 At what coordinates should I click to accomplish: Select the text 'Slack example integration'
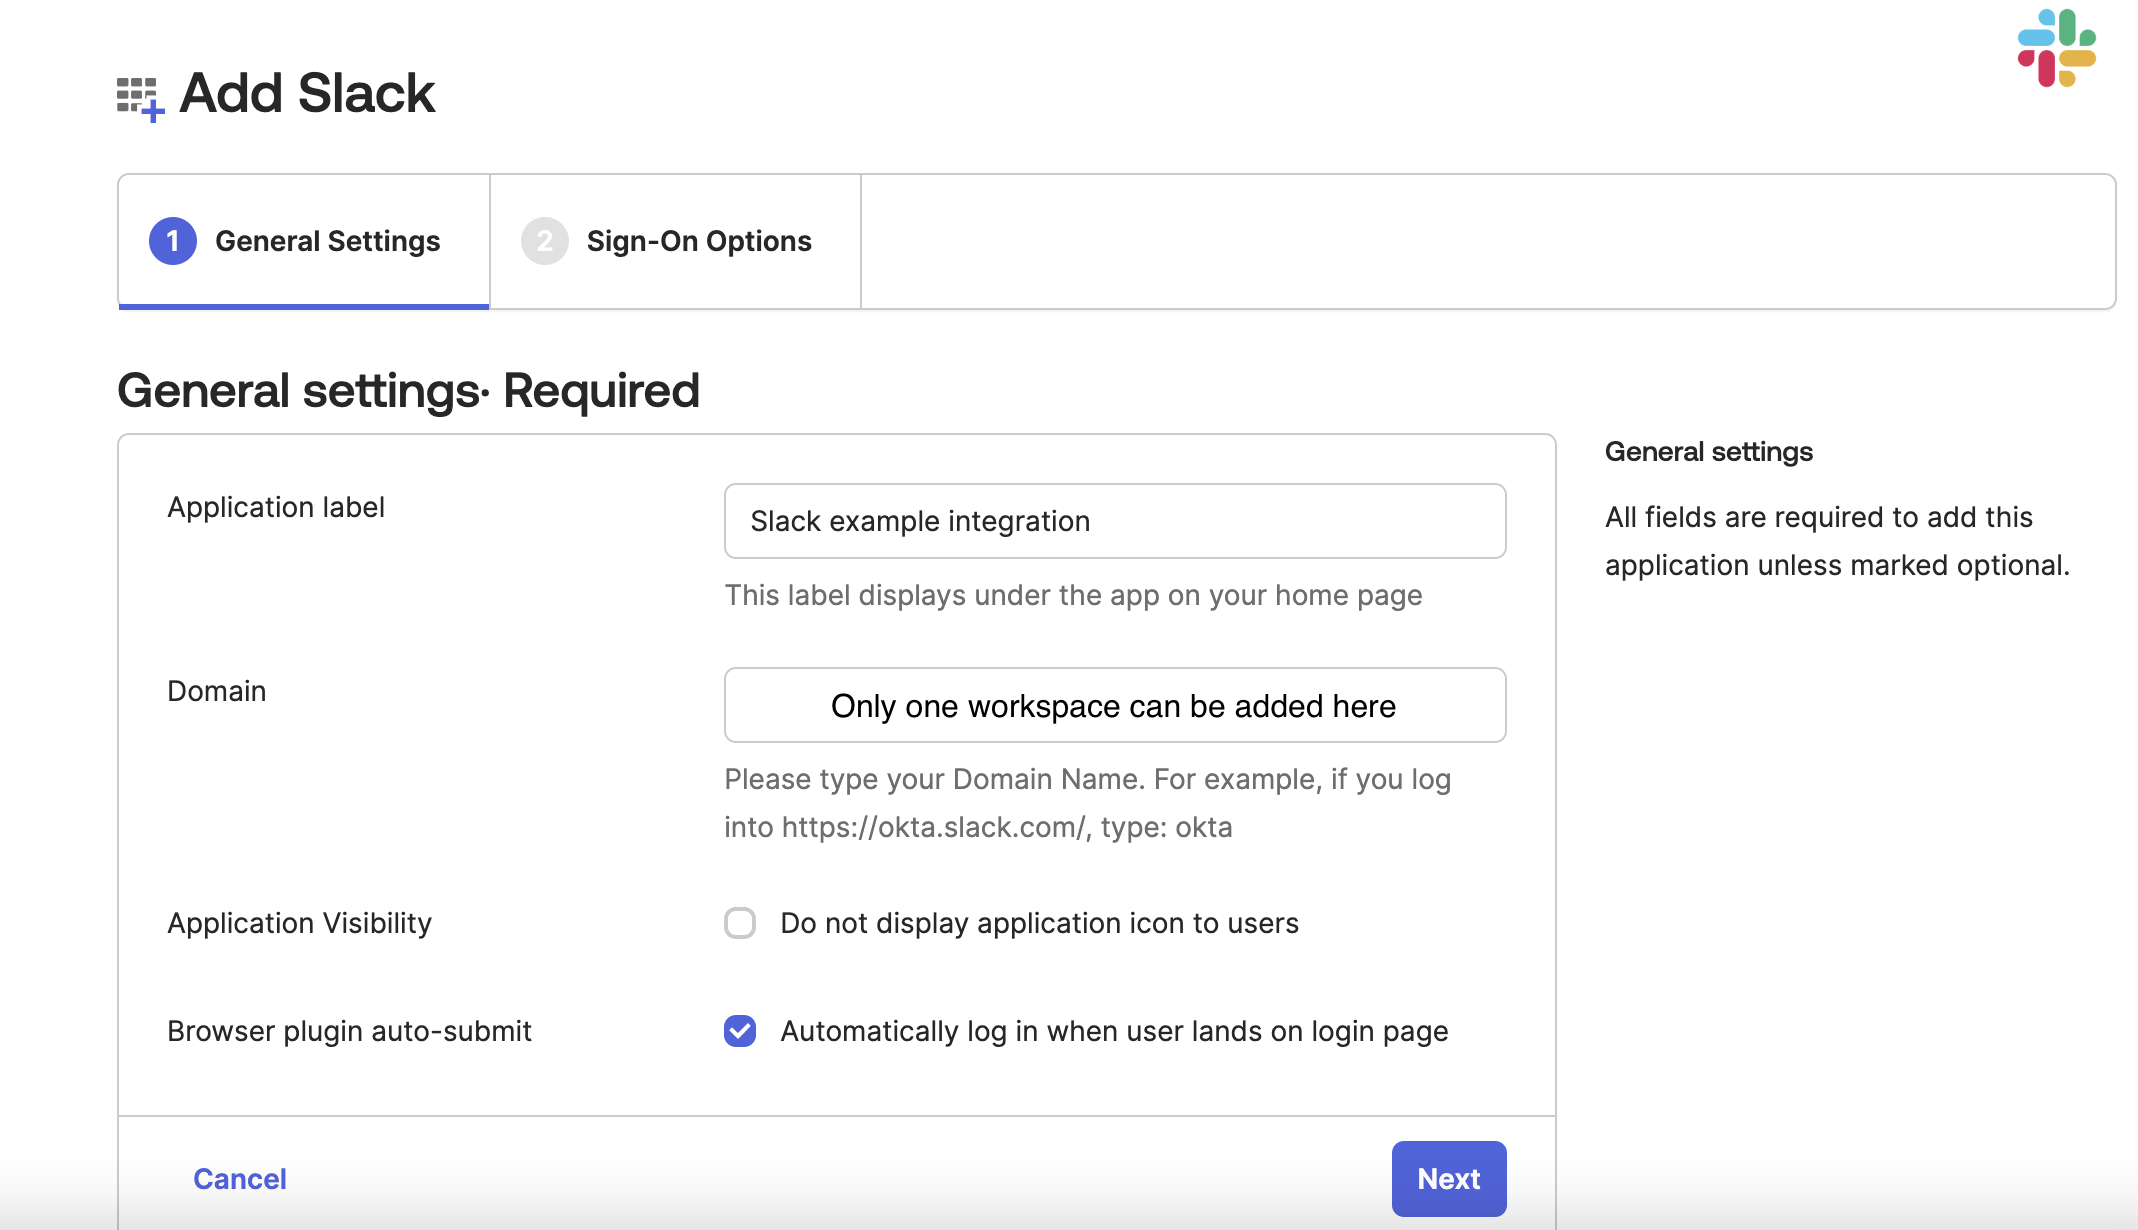(919, 521)
